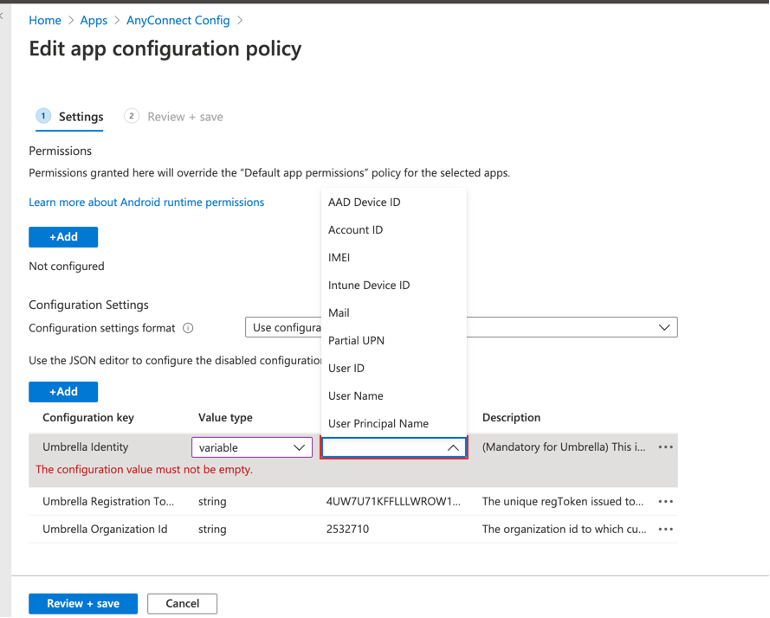Click the Value type column header
Image resolution: width=770 pixels, height=618 pixels.
pos(225,418)
